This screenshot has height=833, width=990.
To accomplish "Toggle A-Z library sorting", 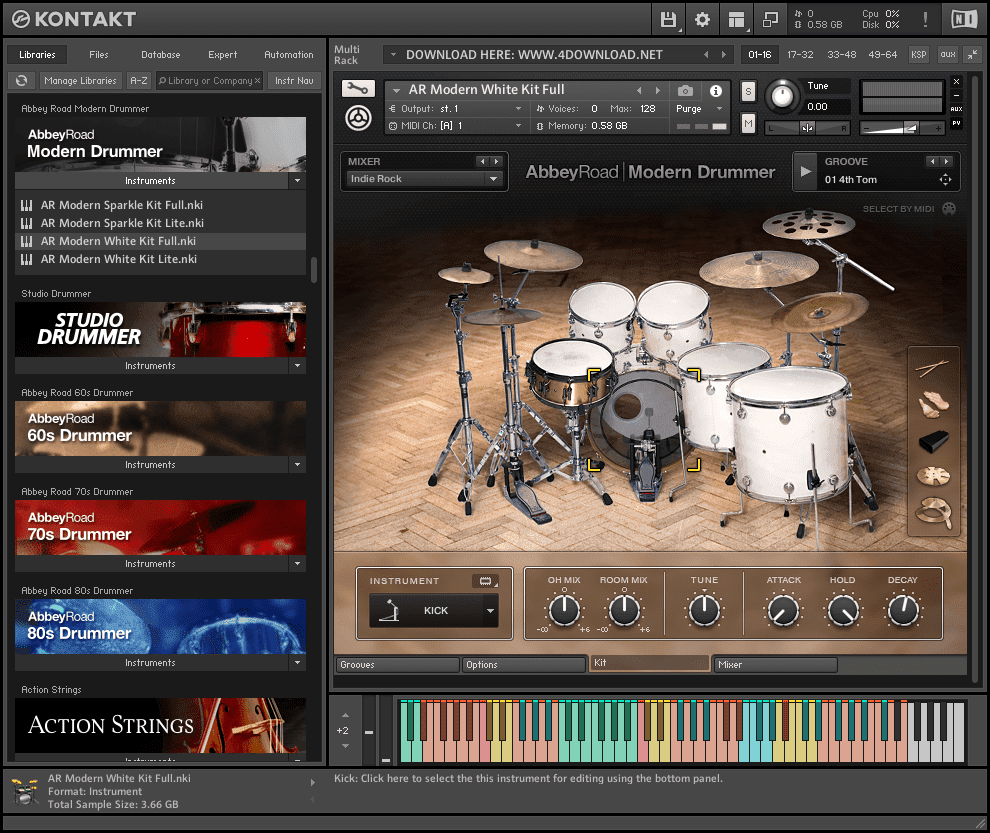I will click(x=138, y=80).
